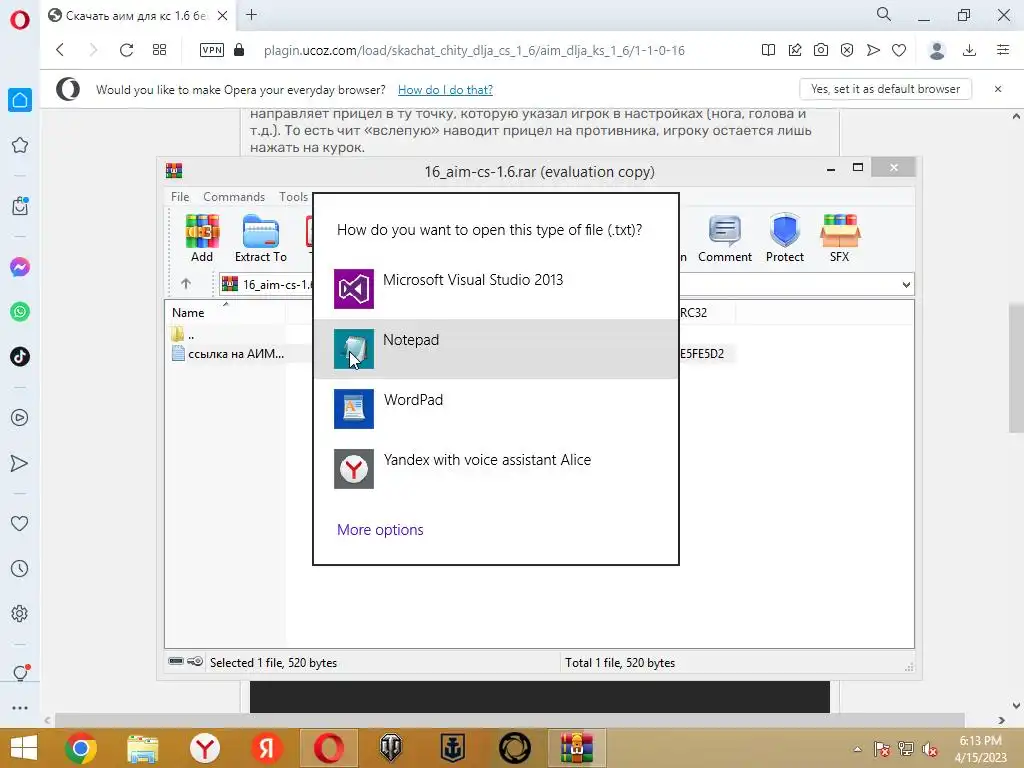Go up one folder in WinRAR
Viewport: 1024px width, 768px height.
185,284
